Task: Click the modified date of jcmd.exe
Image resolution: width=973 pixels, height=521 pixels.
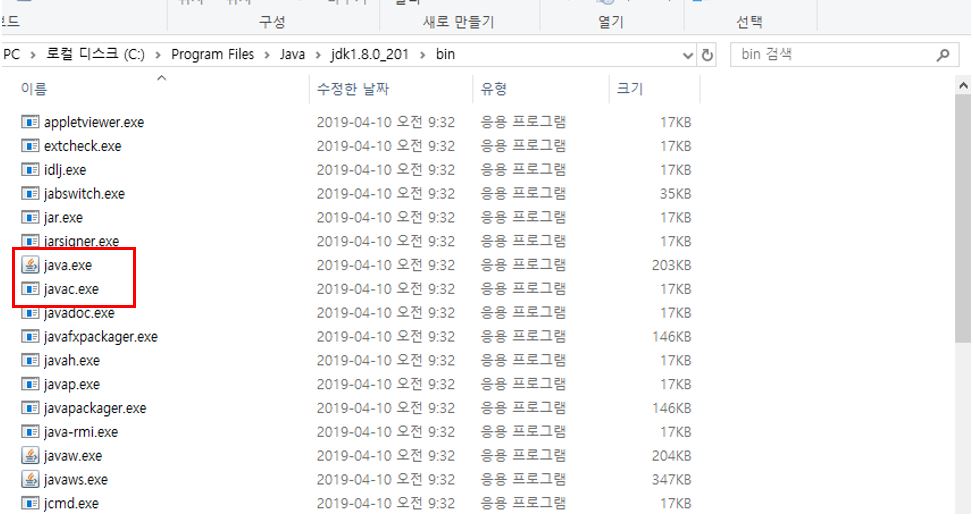Action: pos(385,503)
